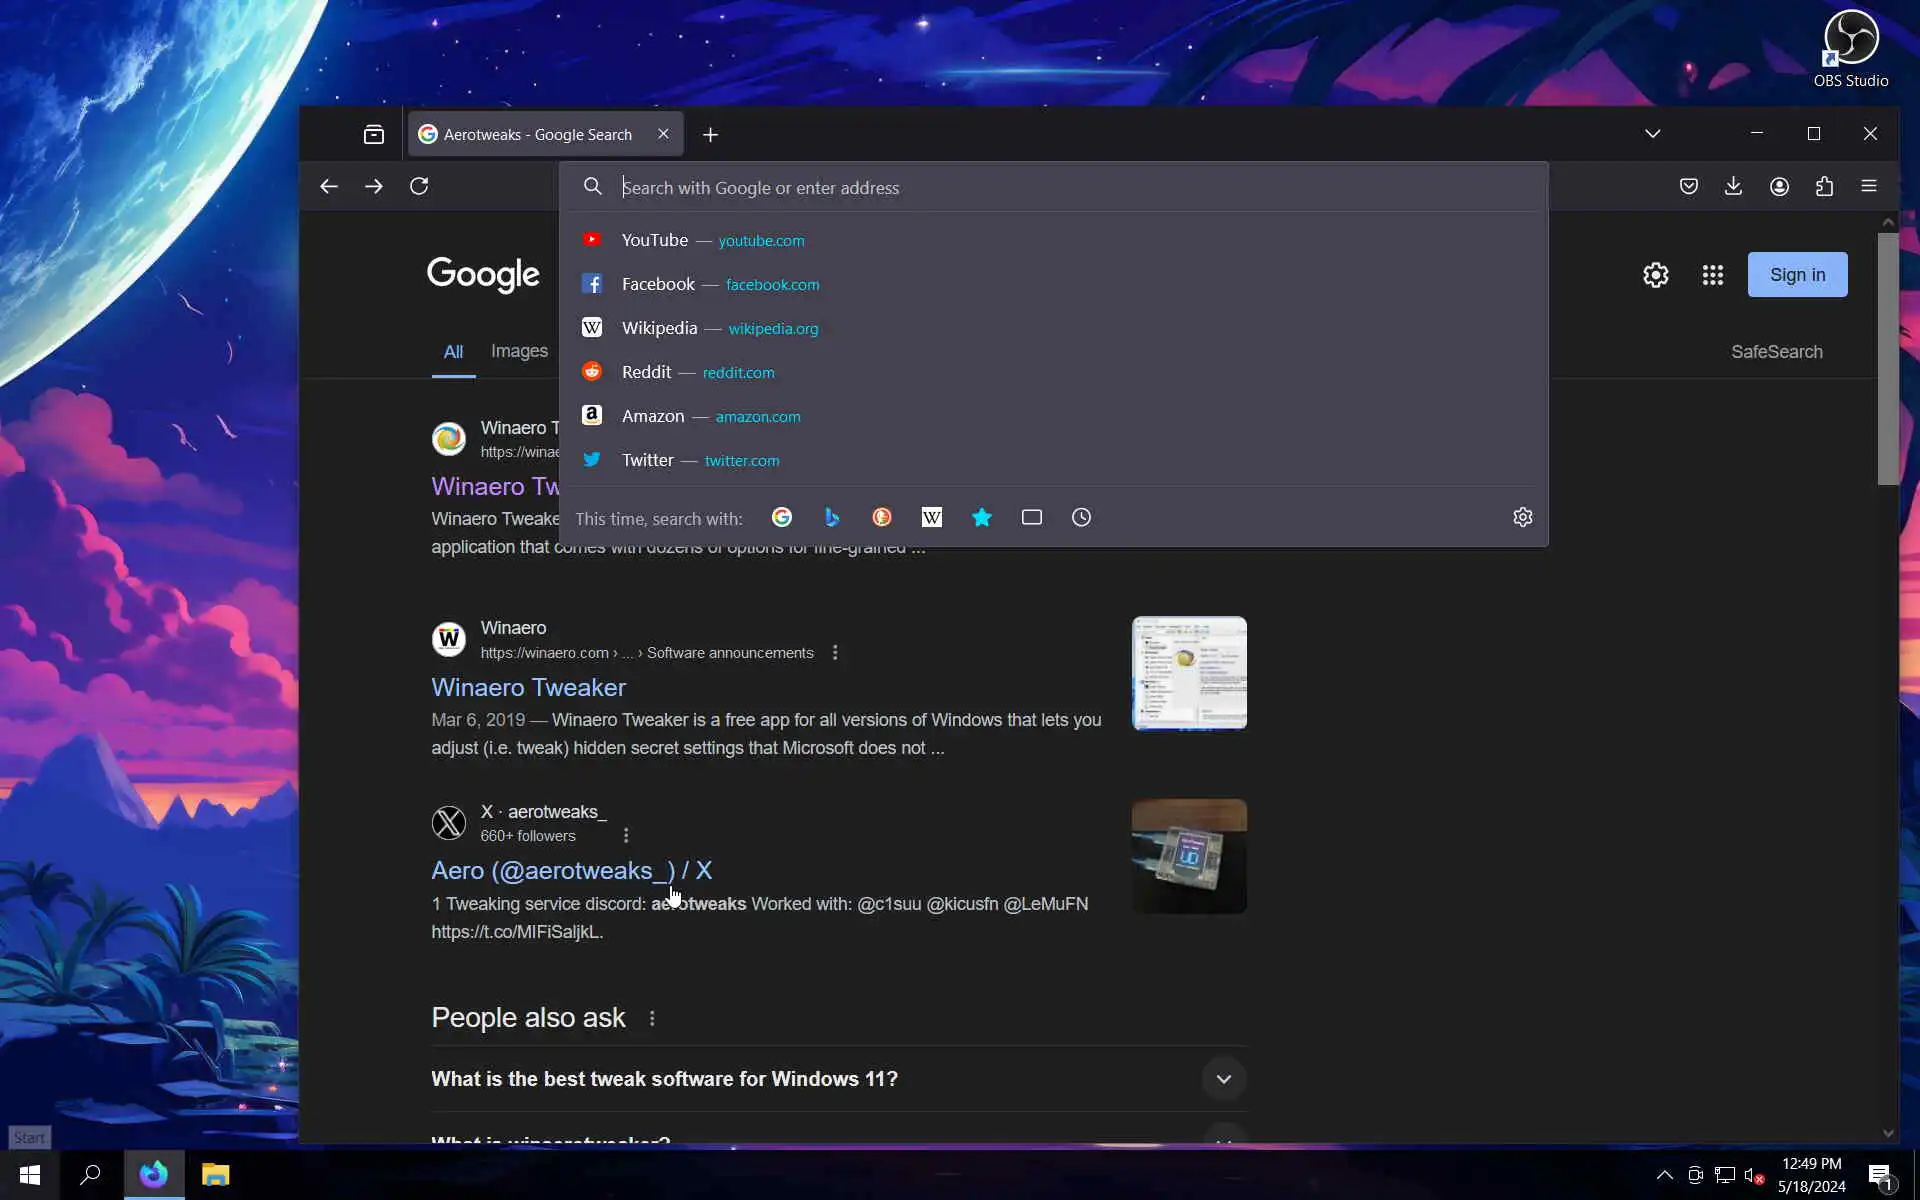
Task: Expand "best tweak software for Windows 11" question
Action: [1223, 1079]
